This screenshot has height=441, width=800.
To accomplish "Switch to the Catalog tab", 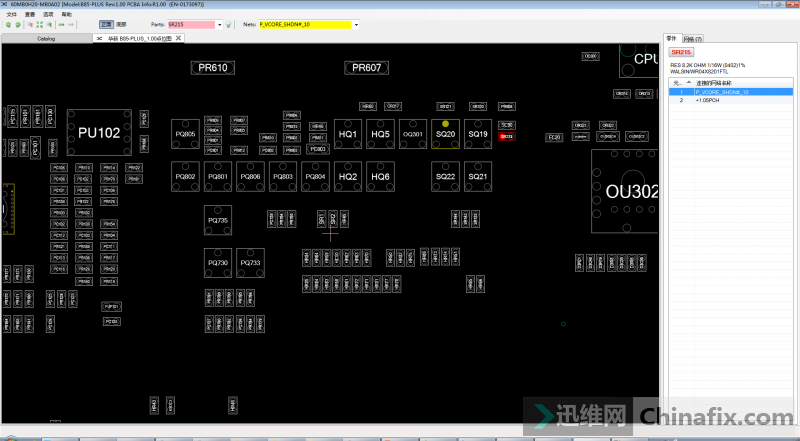I will point(46,39).
